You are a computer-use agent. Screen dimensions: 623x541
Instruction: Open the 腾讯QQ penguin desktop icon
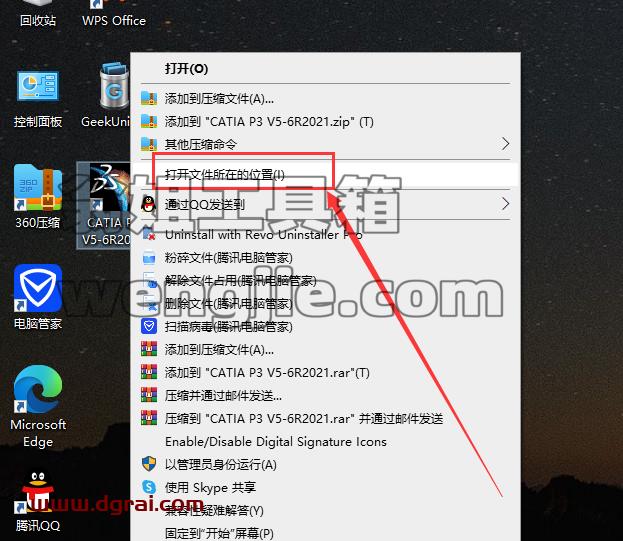pyautogui.click(x=38, y=502)
